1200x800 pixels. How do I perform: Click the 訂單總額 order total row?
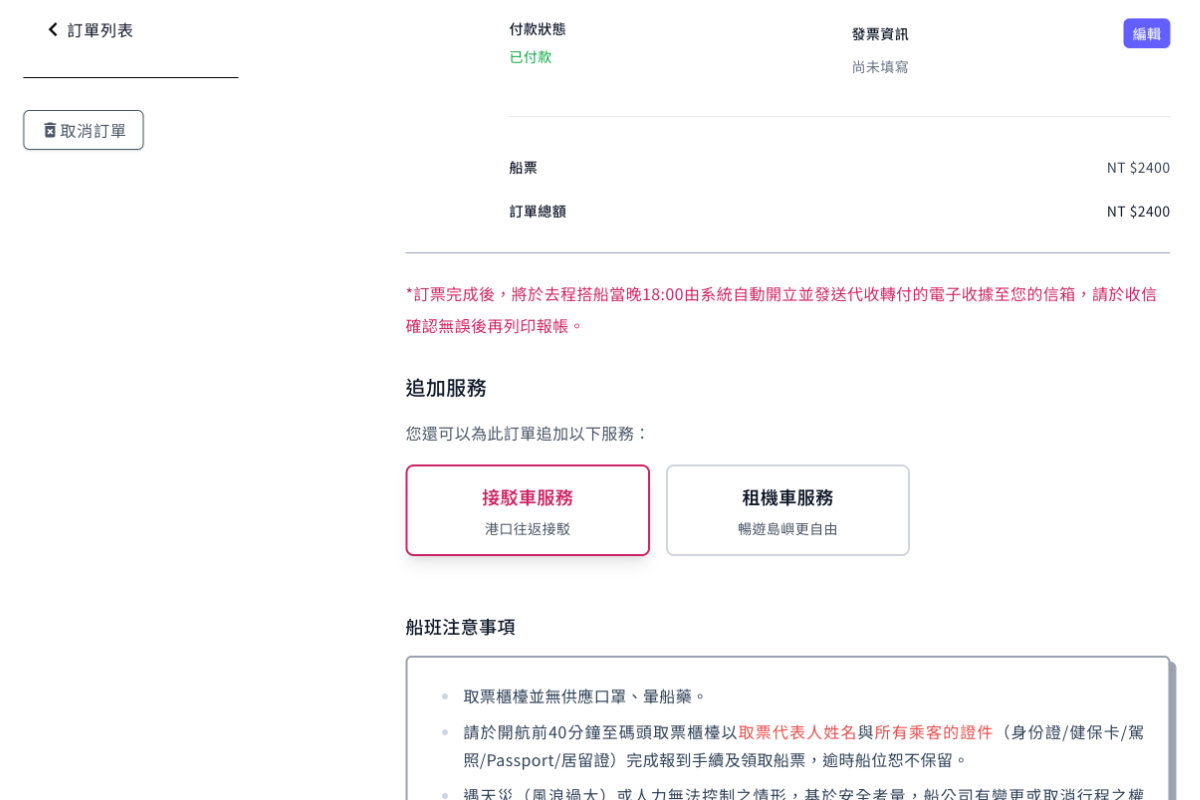tap(536, 211)
